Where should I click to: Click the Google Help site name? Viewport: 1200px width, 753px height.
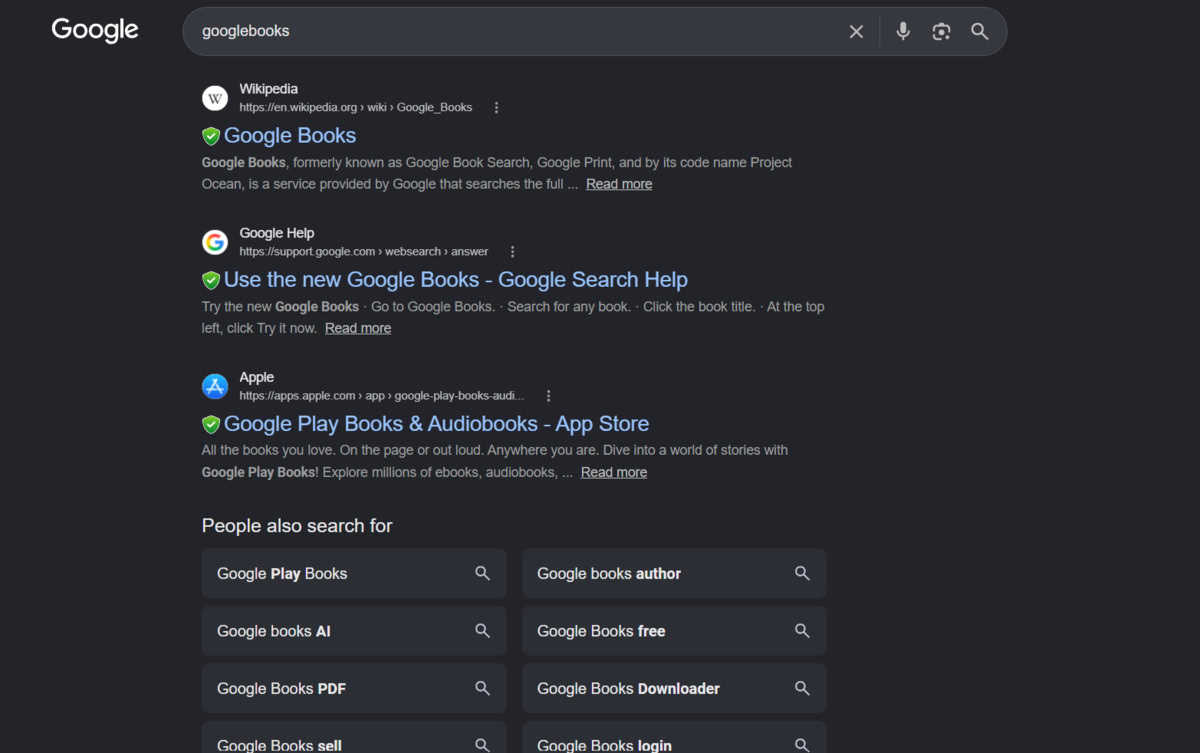pyautogui.click(x=277, y=233)
